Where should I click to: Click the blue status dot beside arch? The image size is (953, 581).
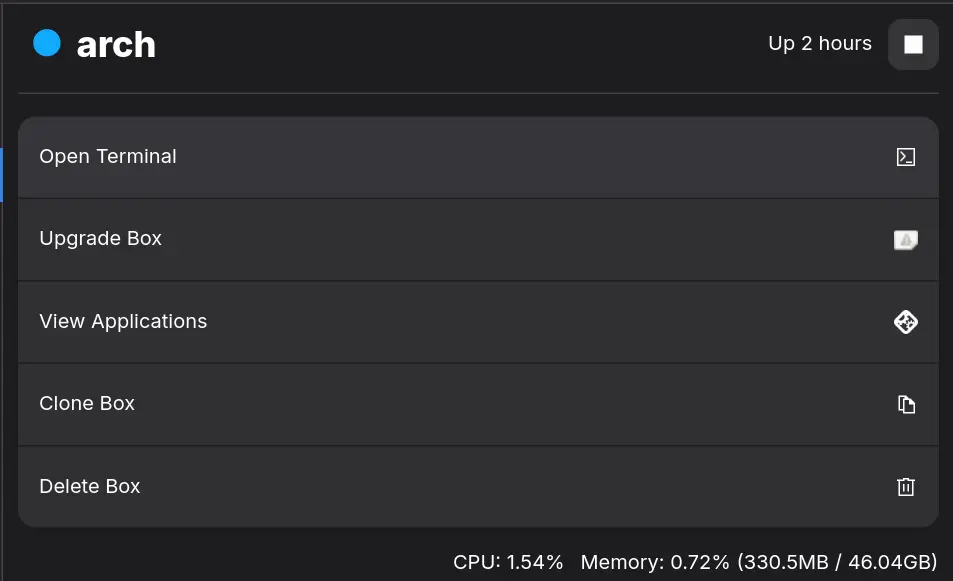[x=47, y=43]
